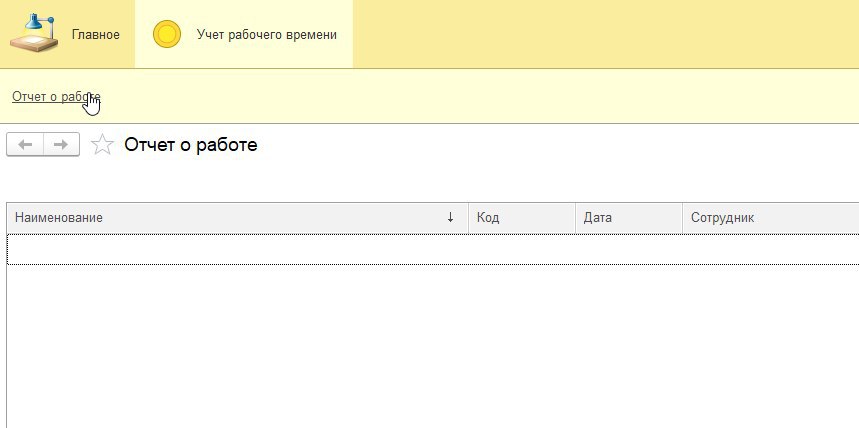Select the empty first row of the list
859x428 pixels.
[x=433, y=249]
